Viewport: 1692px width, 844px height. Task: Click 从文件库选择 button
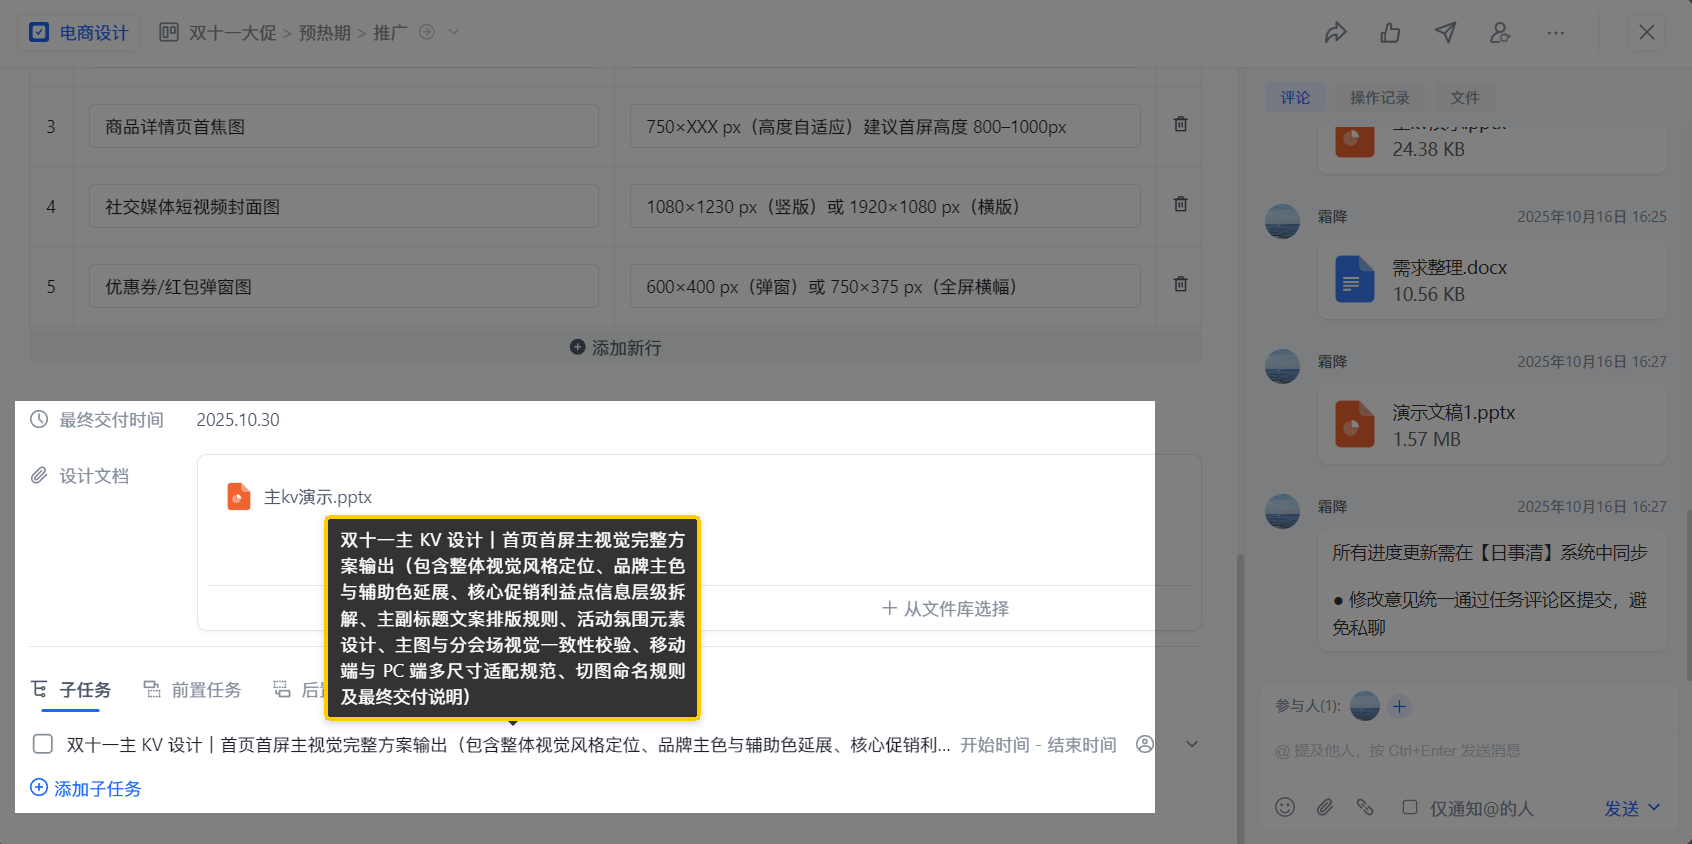pos(946,609)
